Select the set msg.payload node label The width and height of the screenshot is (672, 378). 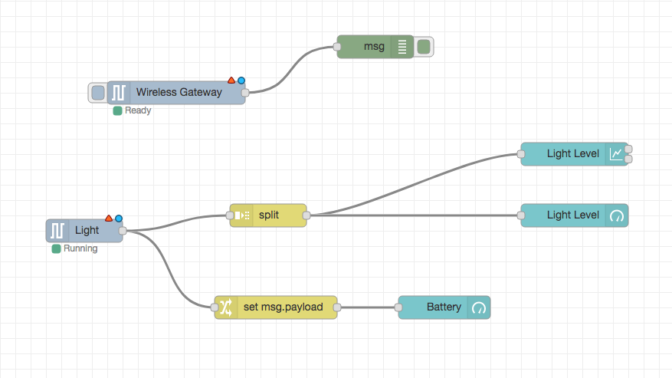(283, 307)
